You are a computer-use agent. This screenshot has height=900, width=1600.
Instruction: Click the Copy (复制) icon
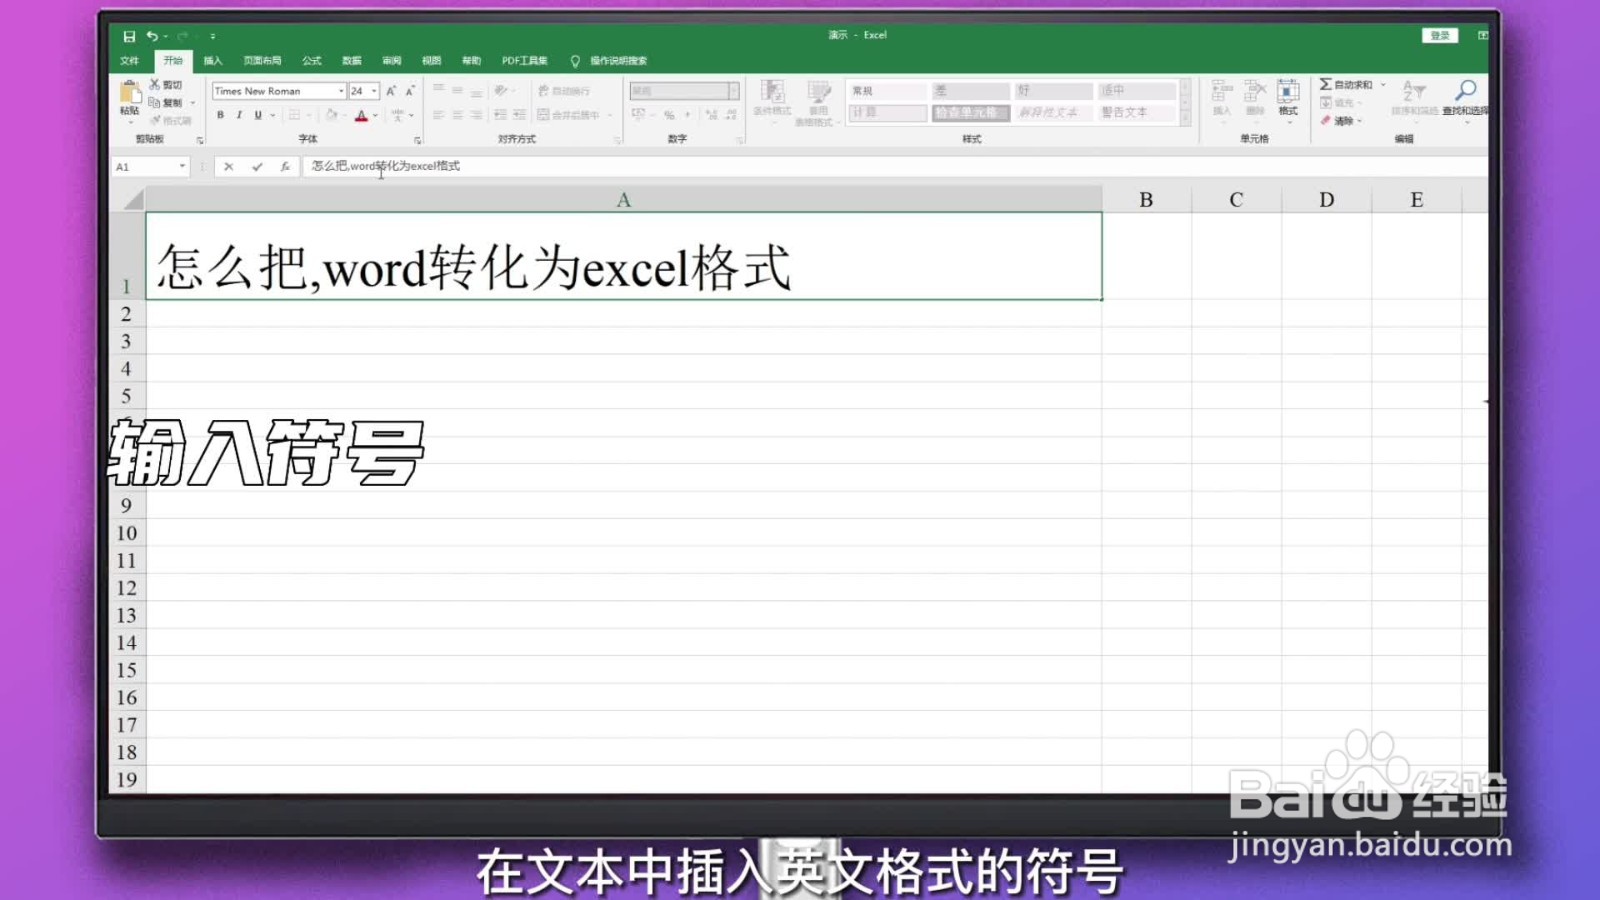pyautogui.click(x=155, y=102)
